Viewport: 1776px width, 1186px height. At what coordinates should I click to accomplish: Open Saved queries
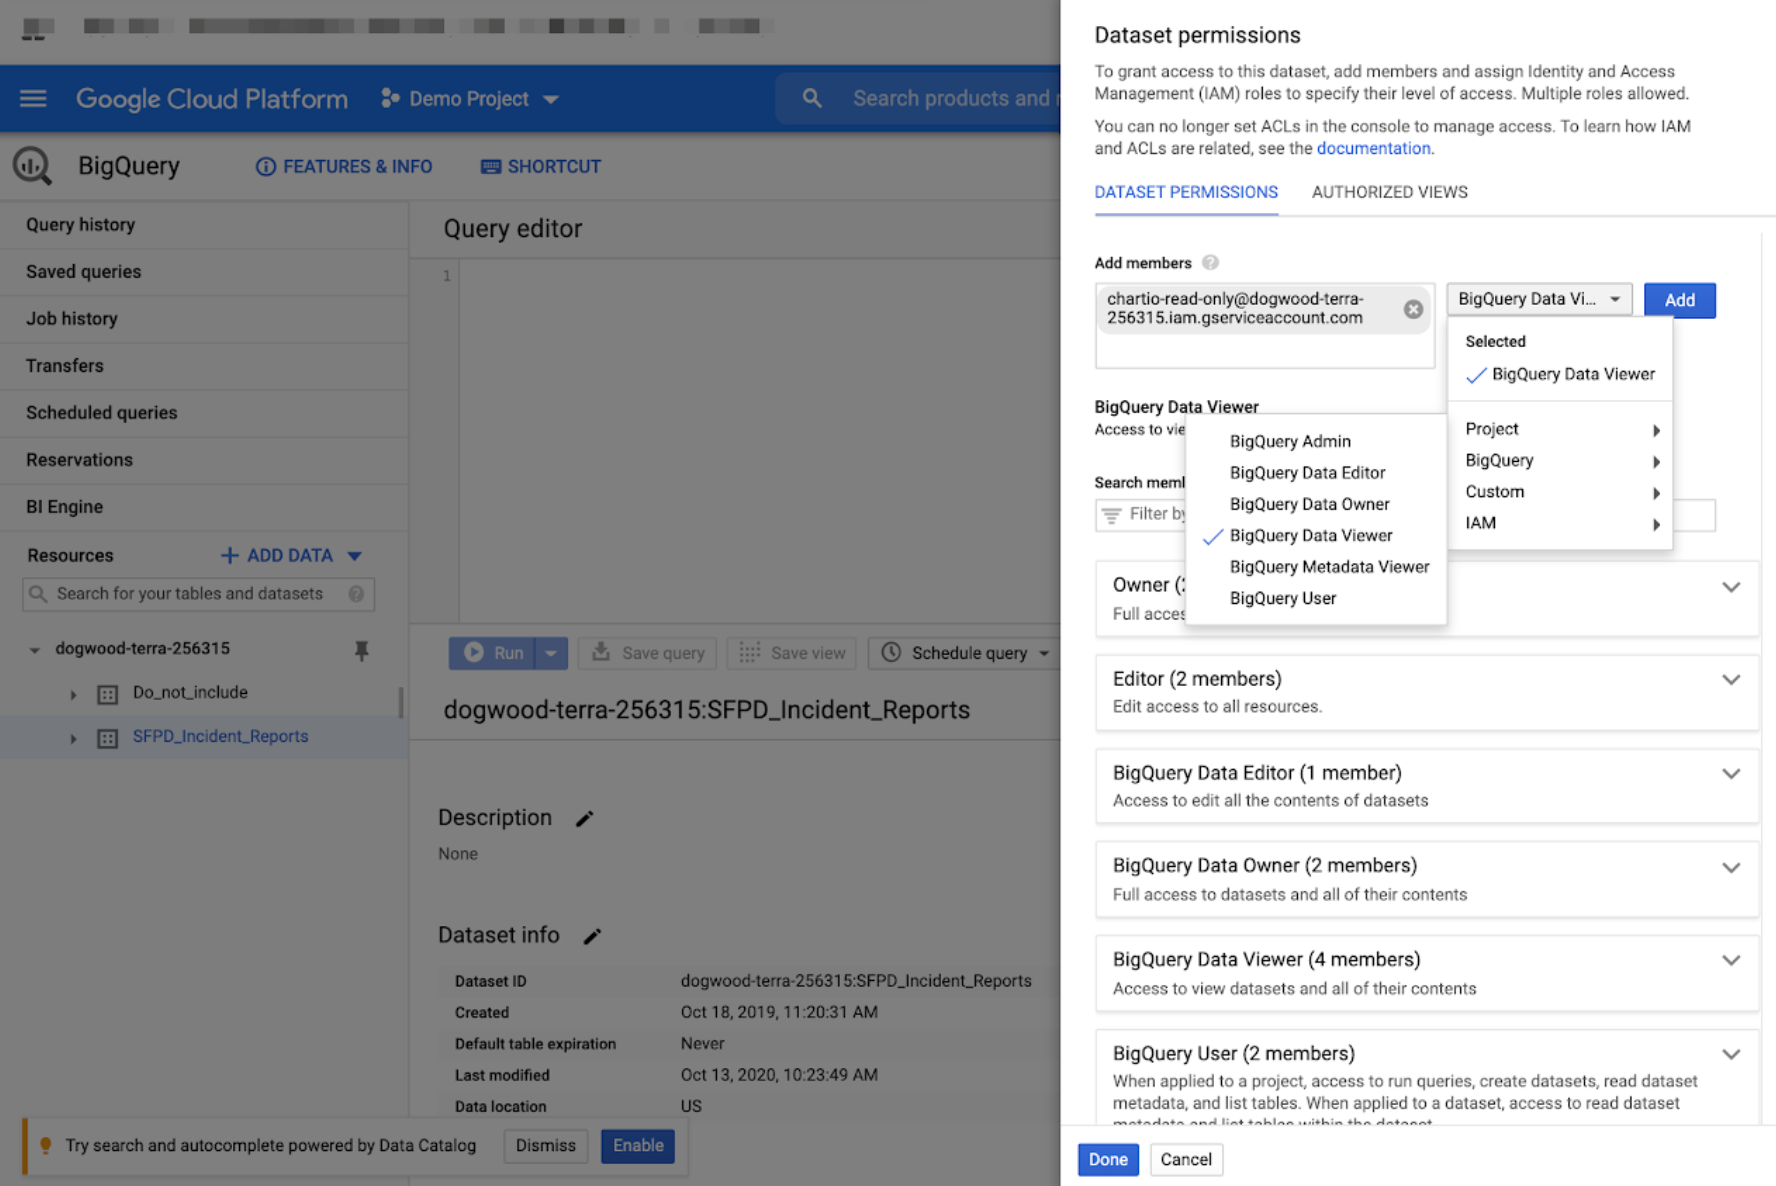point(204,272)
